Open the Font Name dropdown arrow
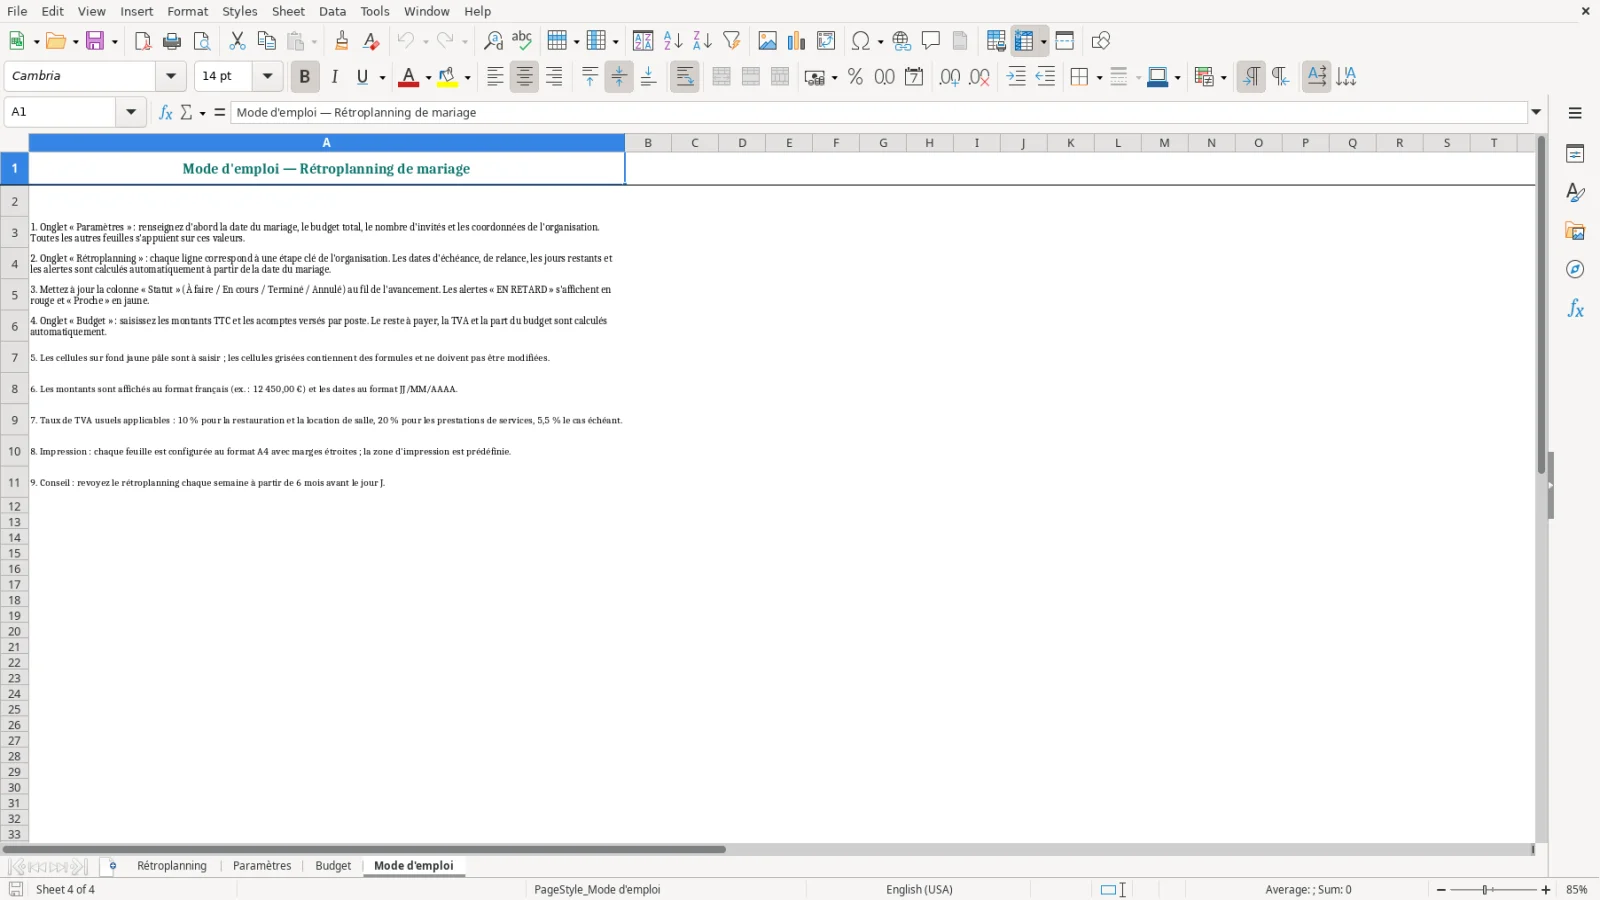Viewport: 1600px width, 900px height. coord(171,76)
